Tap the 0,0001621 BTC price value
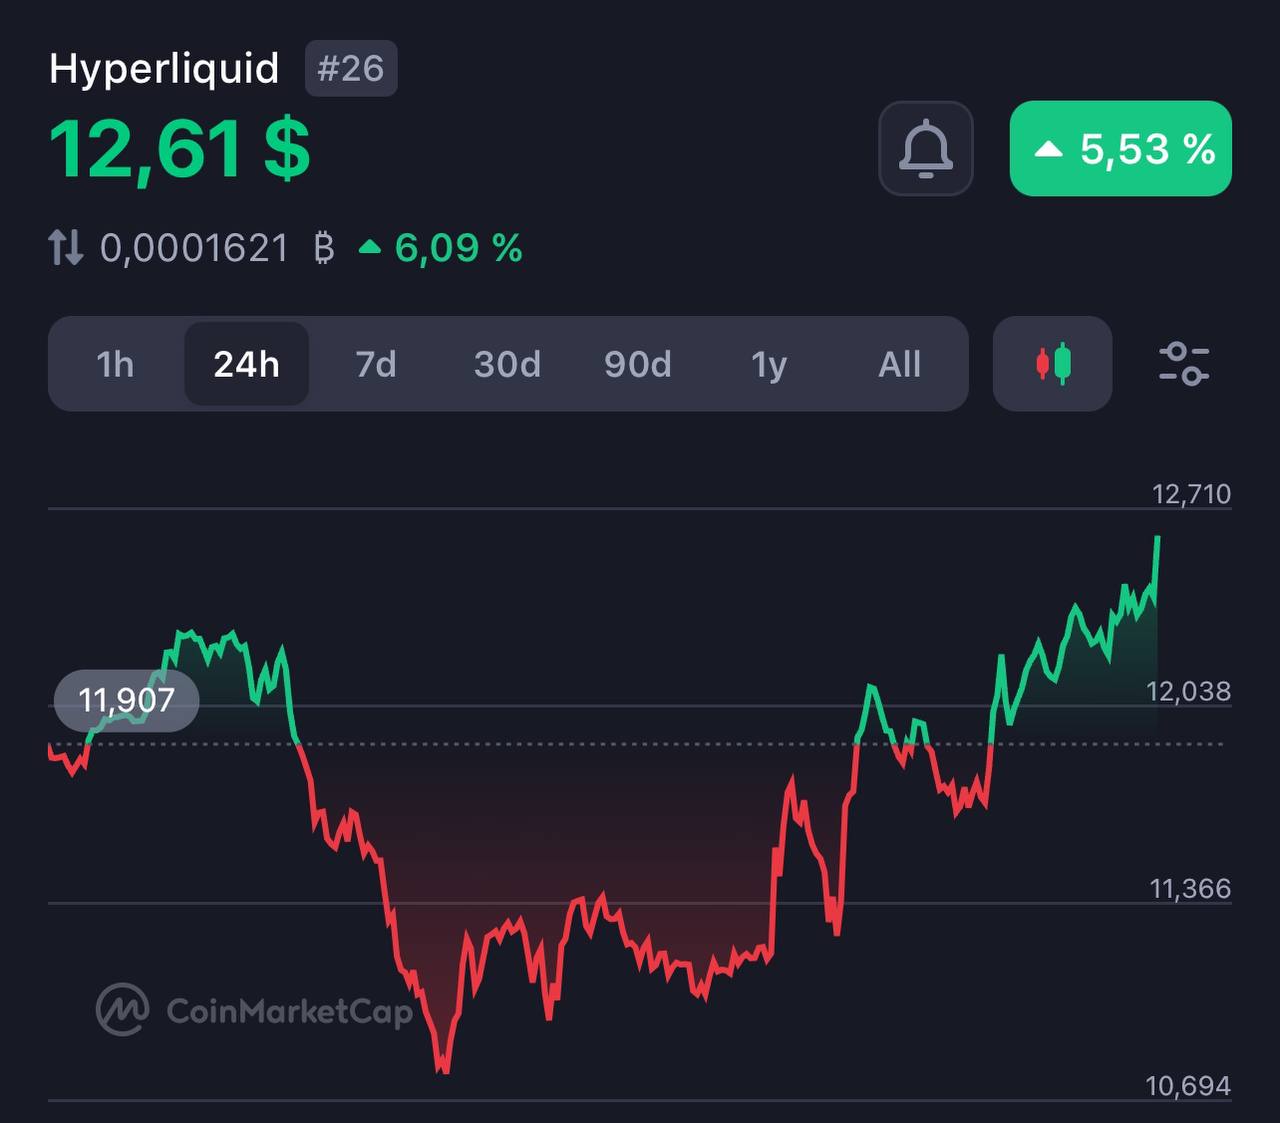The width and height of the screenshot is (1280, 1123). (217, 247)
